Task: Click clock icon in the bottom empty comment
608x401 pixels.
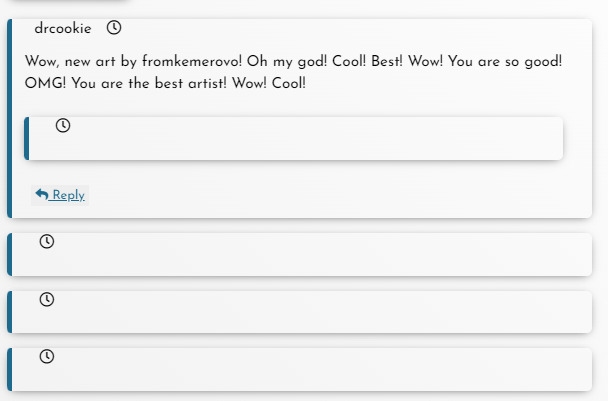Action: (47, 356)
